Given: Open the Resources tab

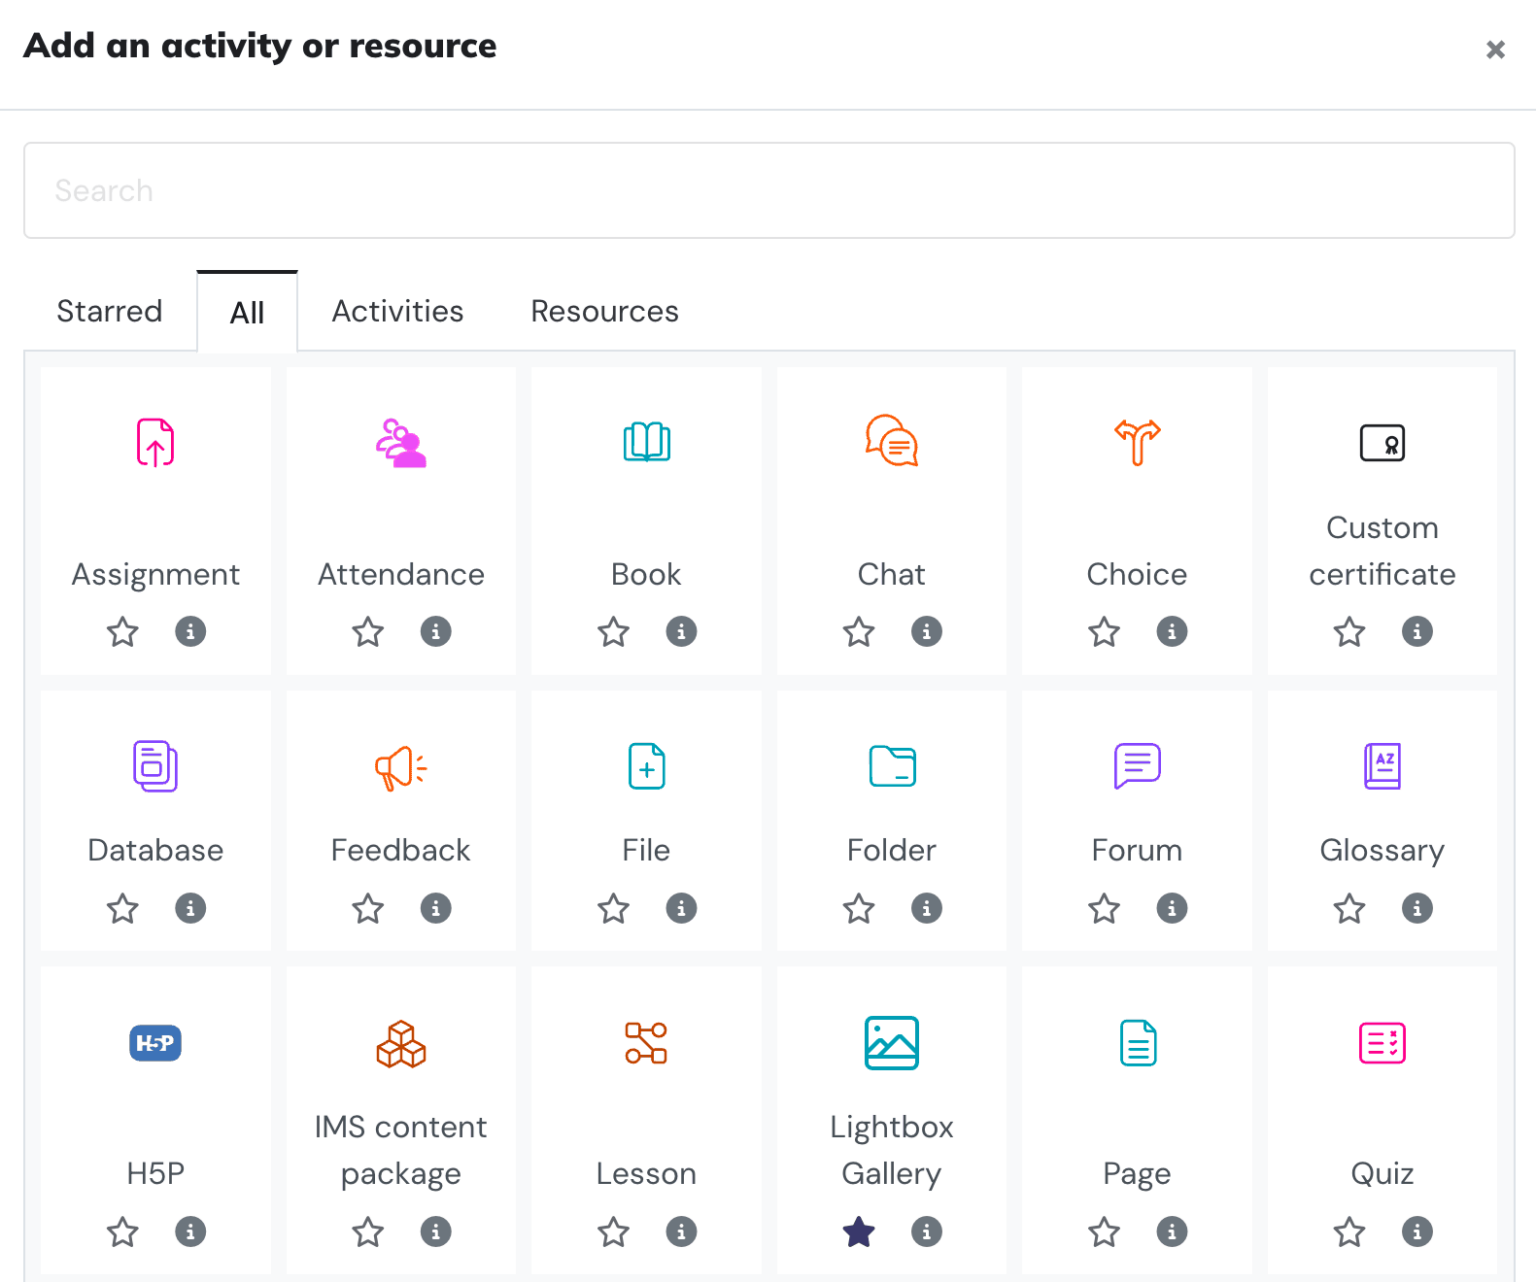Looking at the screenshot, I should pyautogui.click(x=604, y=311).
